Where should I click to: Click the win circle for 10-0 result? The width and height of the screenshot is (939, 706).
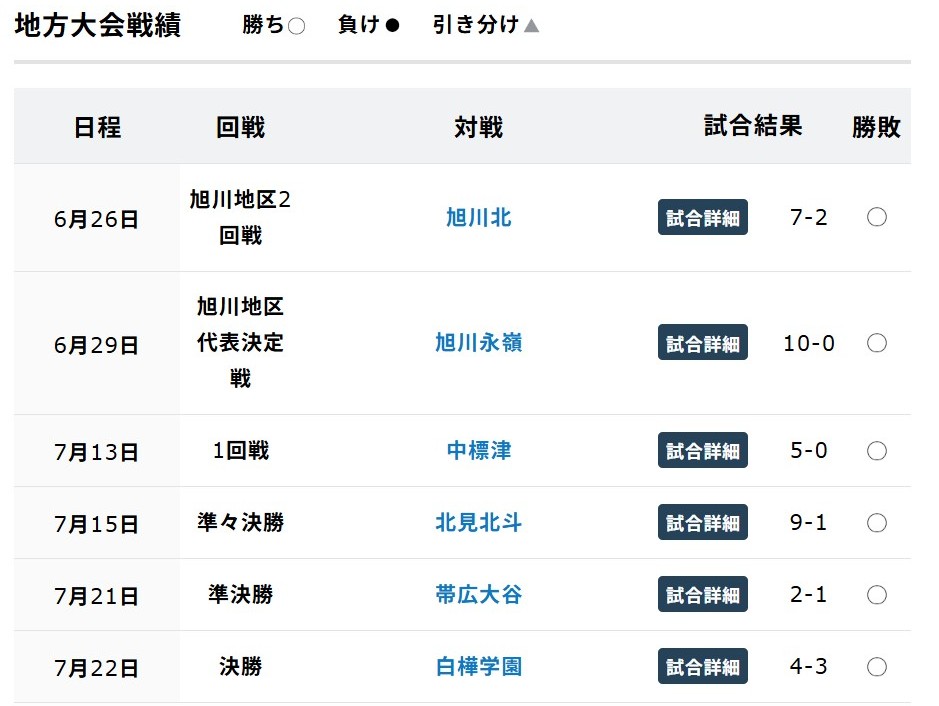tap(877, 343)
